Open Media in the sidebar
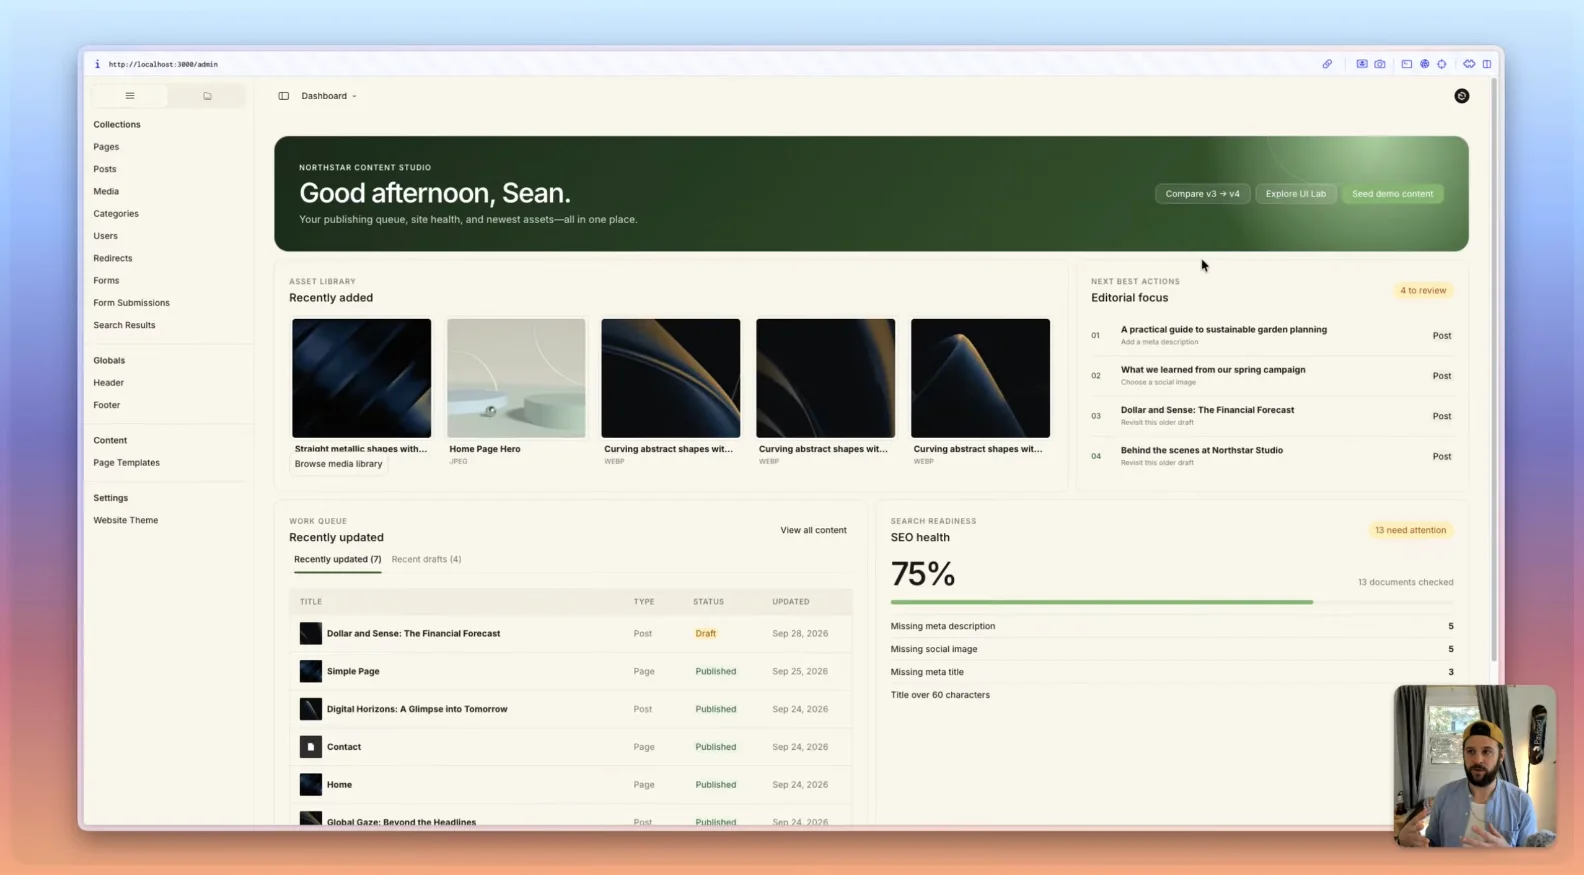Image resolution: width=1584 pixels, height=875 pixels. coord(106,191)
